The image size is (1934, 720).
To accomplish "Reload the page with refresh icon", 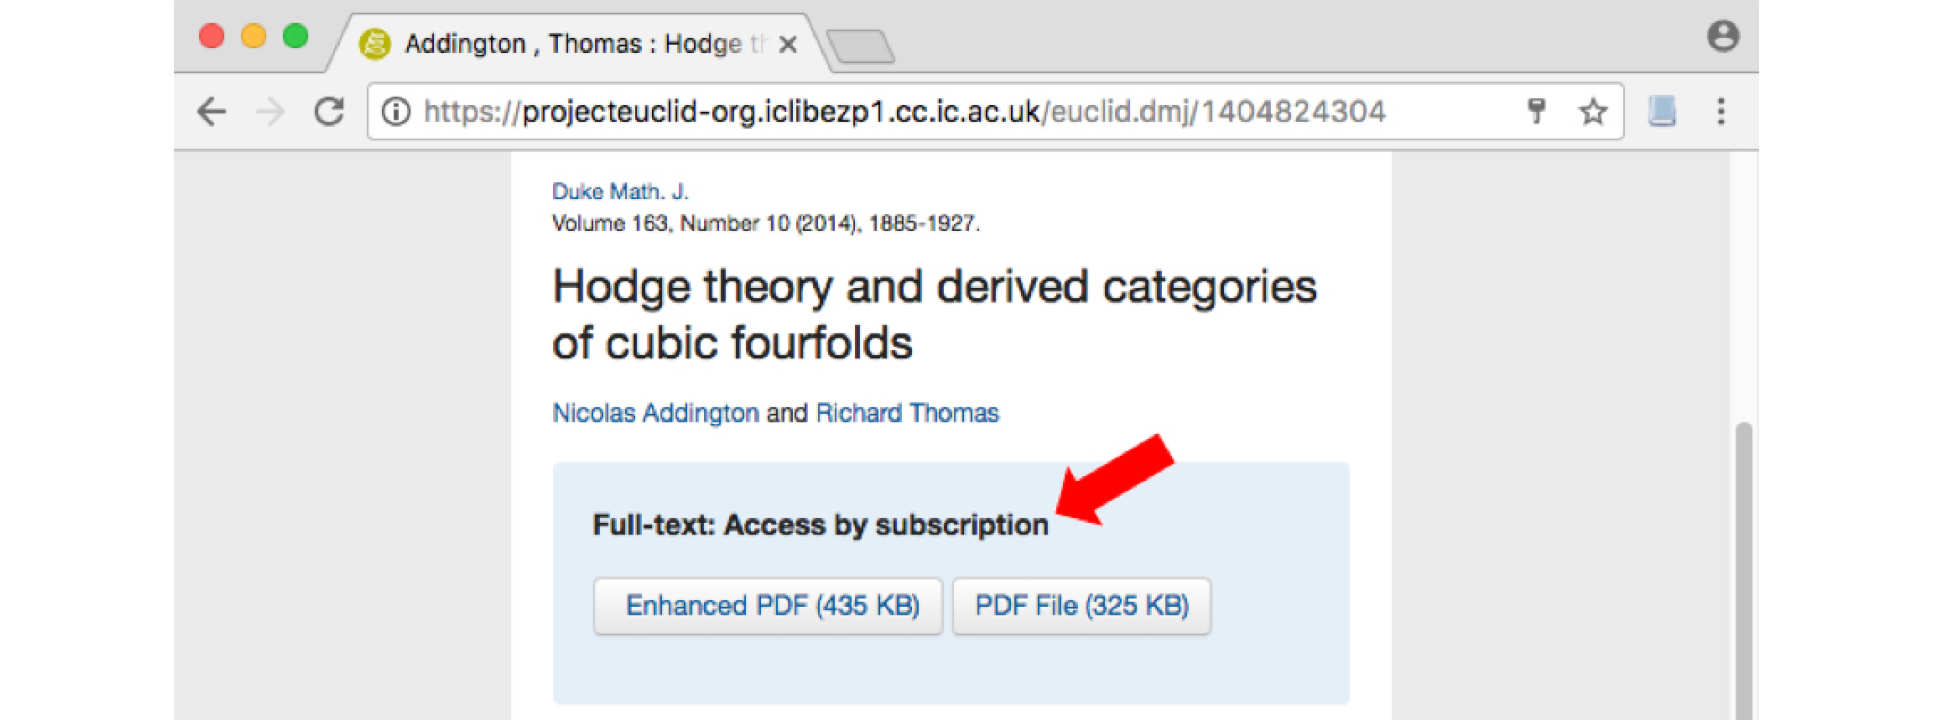I will [329, 111].
